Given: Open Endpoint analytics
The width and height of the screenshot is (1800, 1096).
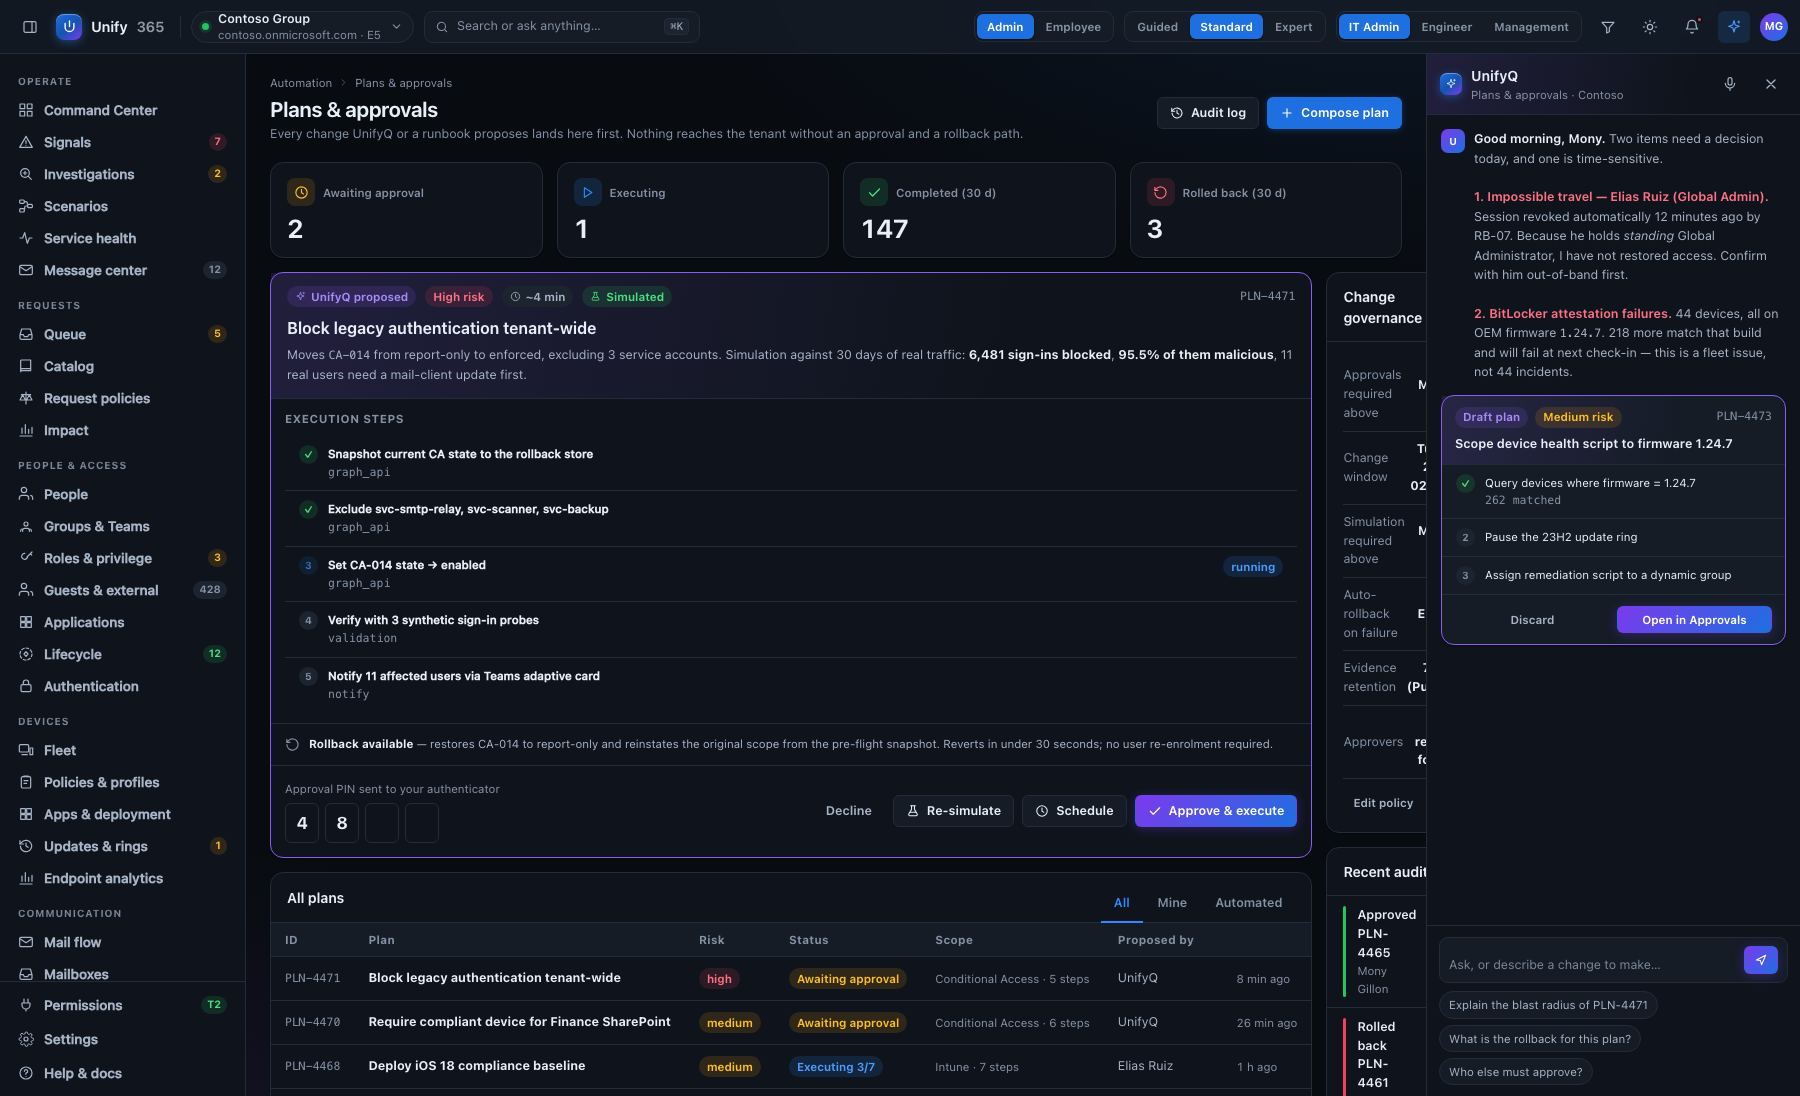Looking at the screenshot, I should [x=122, y=878].
